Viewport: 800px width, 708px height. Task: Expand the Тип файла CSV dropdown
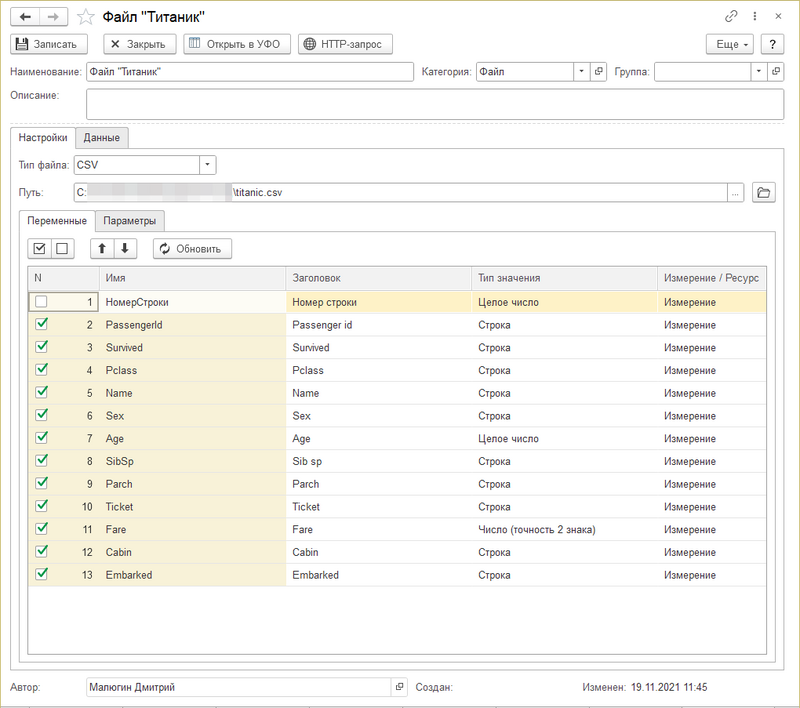[207, 165]
